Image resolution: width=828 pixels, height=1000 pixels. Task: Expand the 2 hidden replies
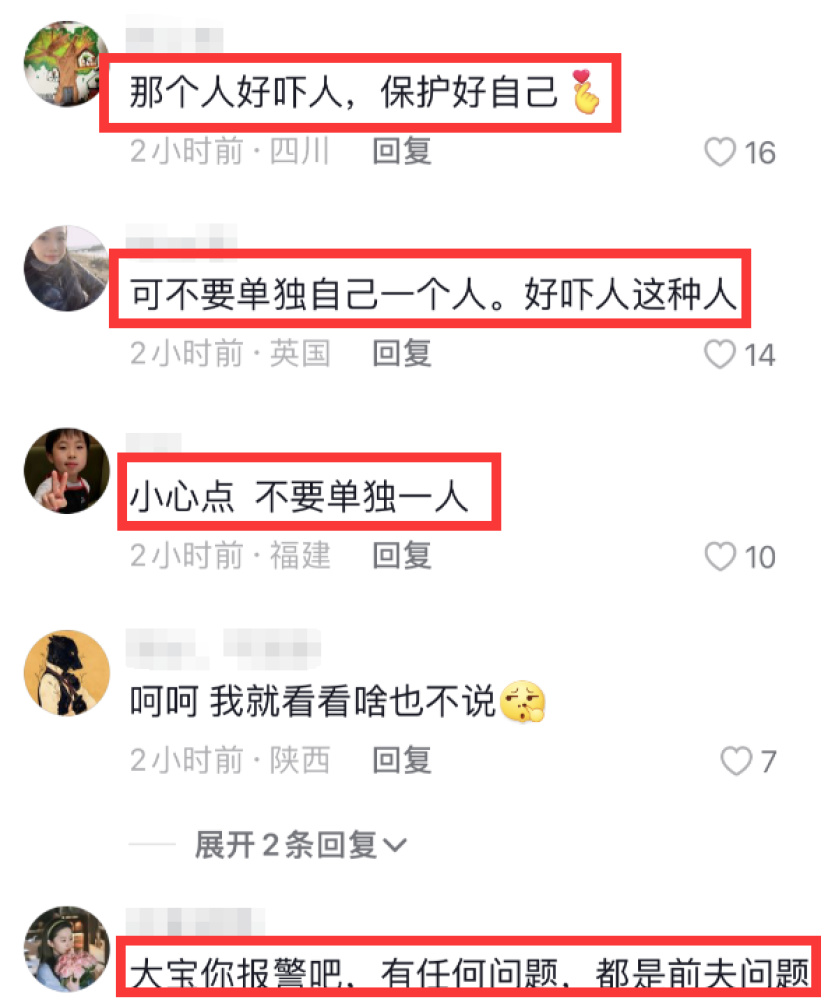pos(300,845)
